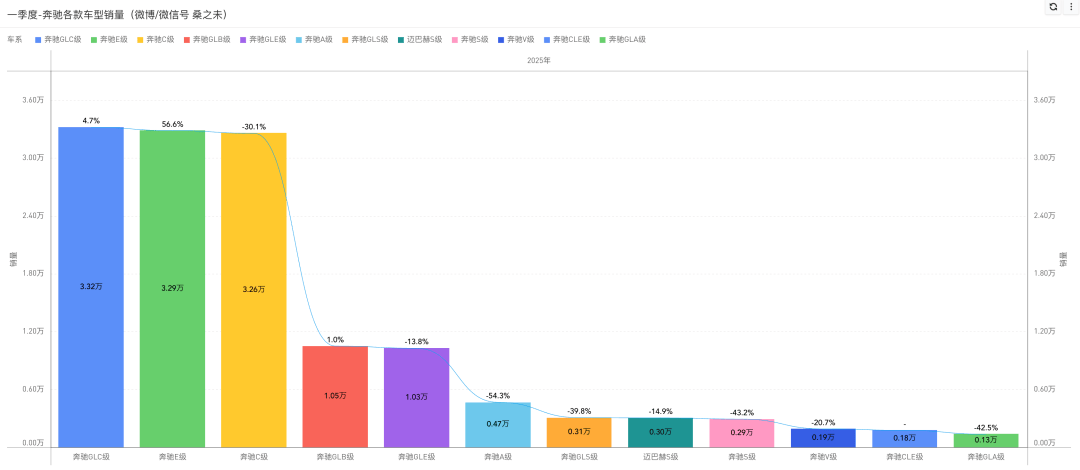Click the 奔驰GLA级 green legend square
Viewport: 1080px width, 470px height.
point(603,40)
